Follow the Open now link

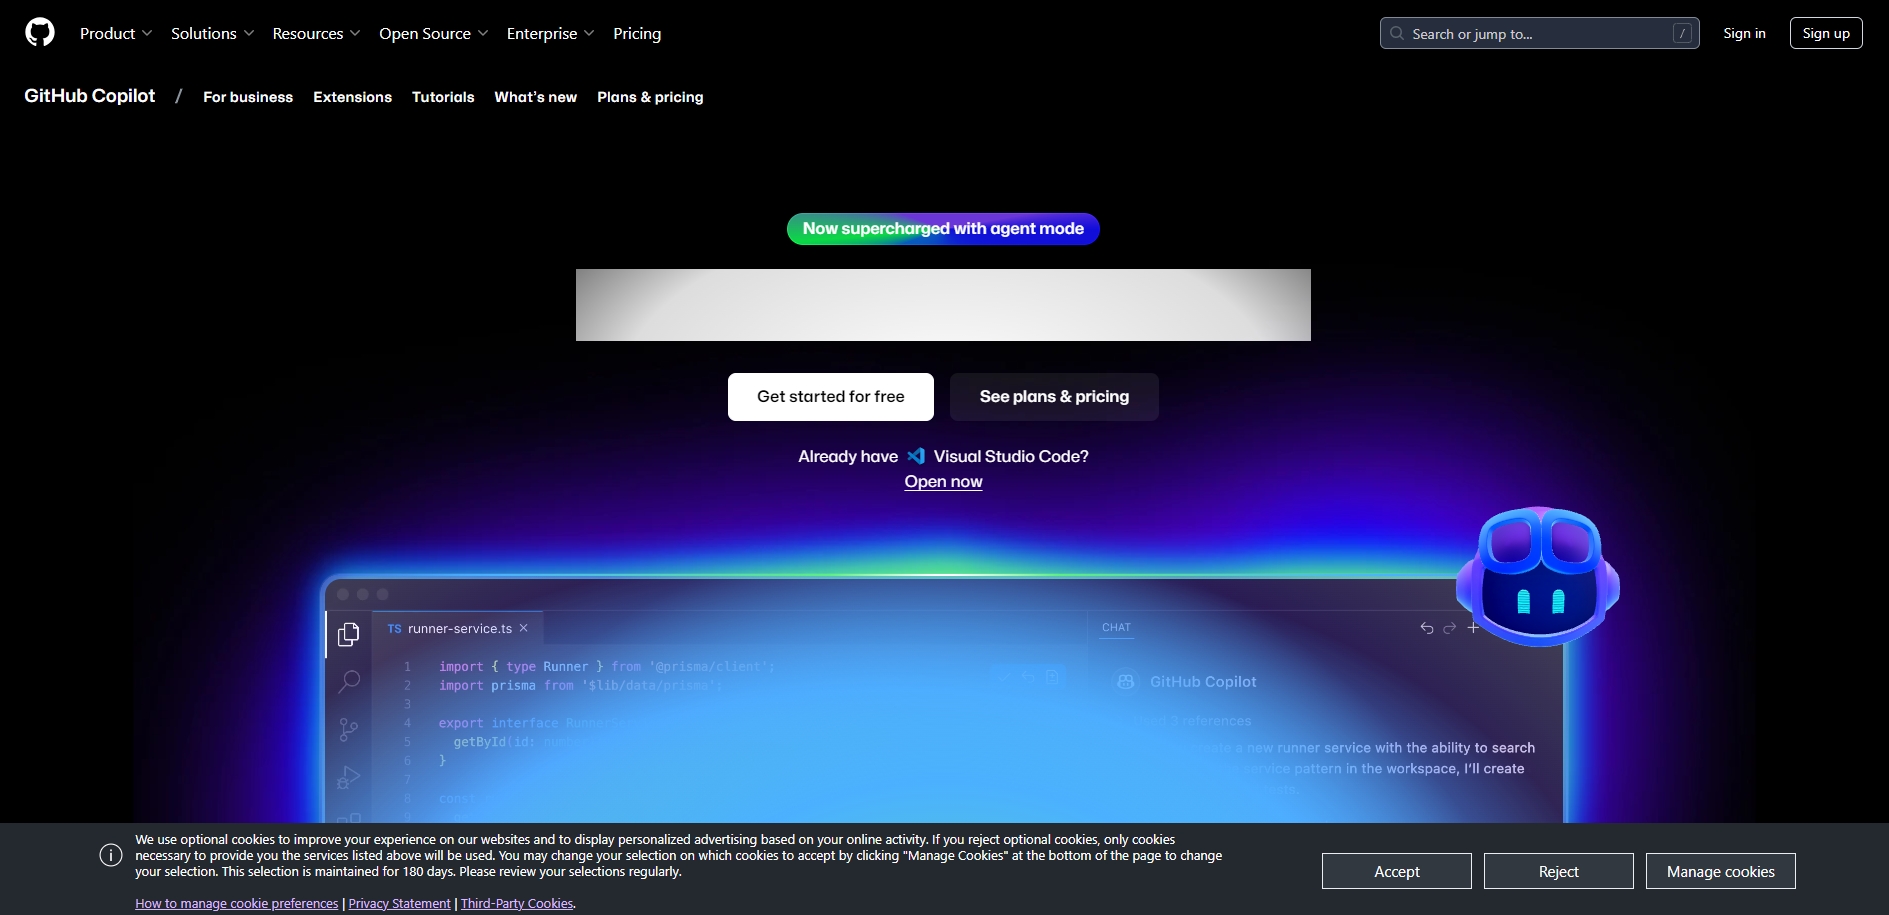[943, 482]
